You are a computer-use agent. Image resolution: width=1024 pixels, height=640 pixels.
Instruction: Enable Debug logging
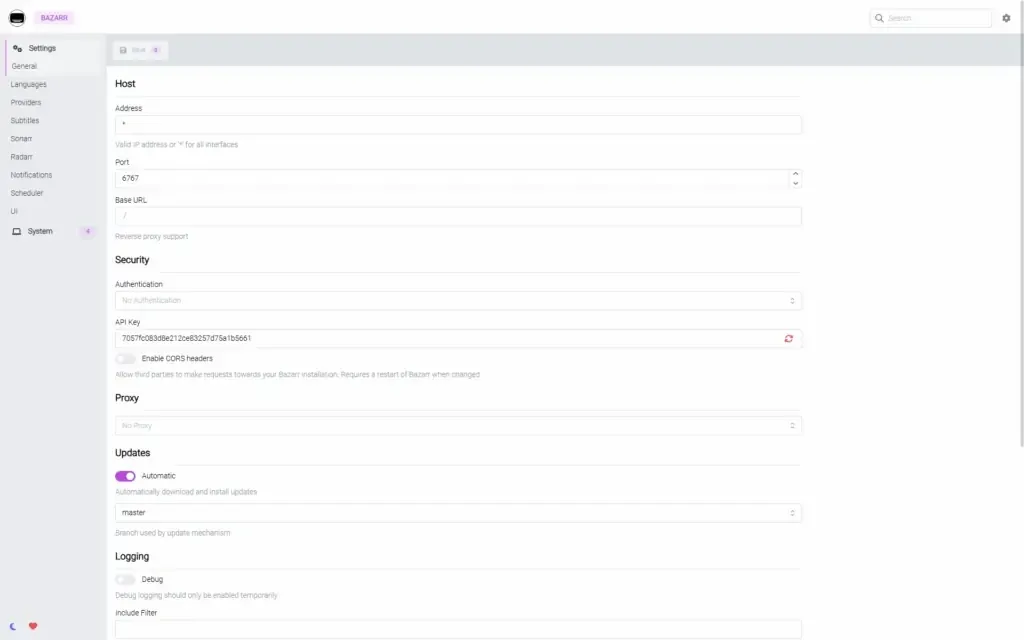[124, 579]
